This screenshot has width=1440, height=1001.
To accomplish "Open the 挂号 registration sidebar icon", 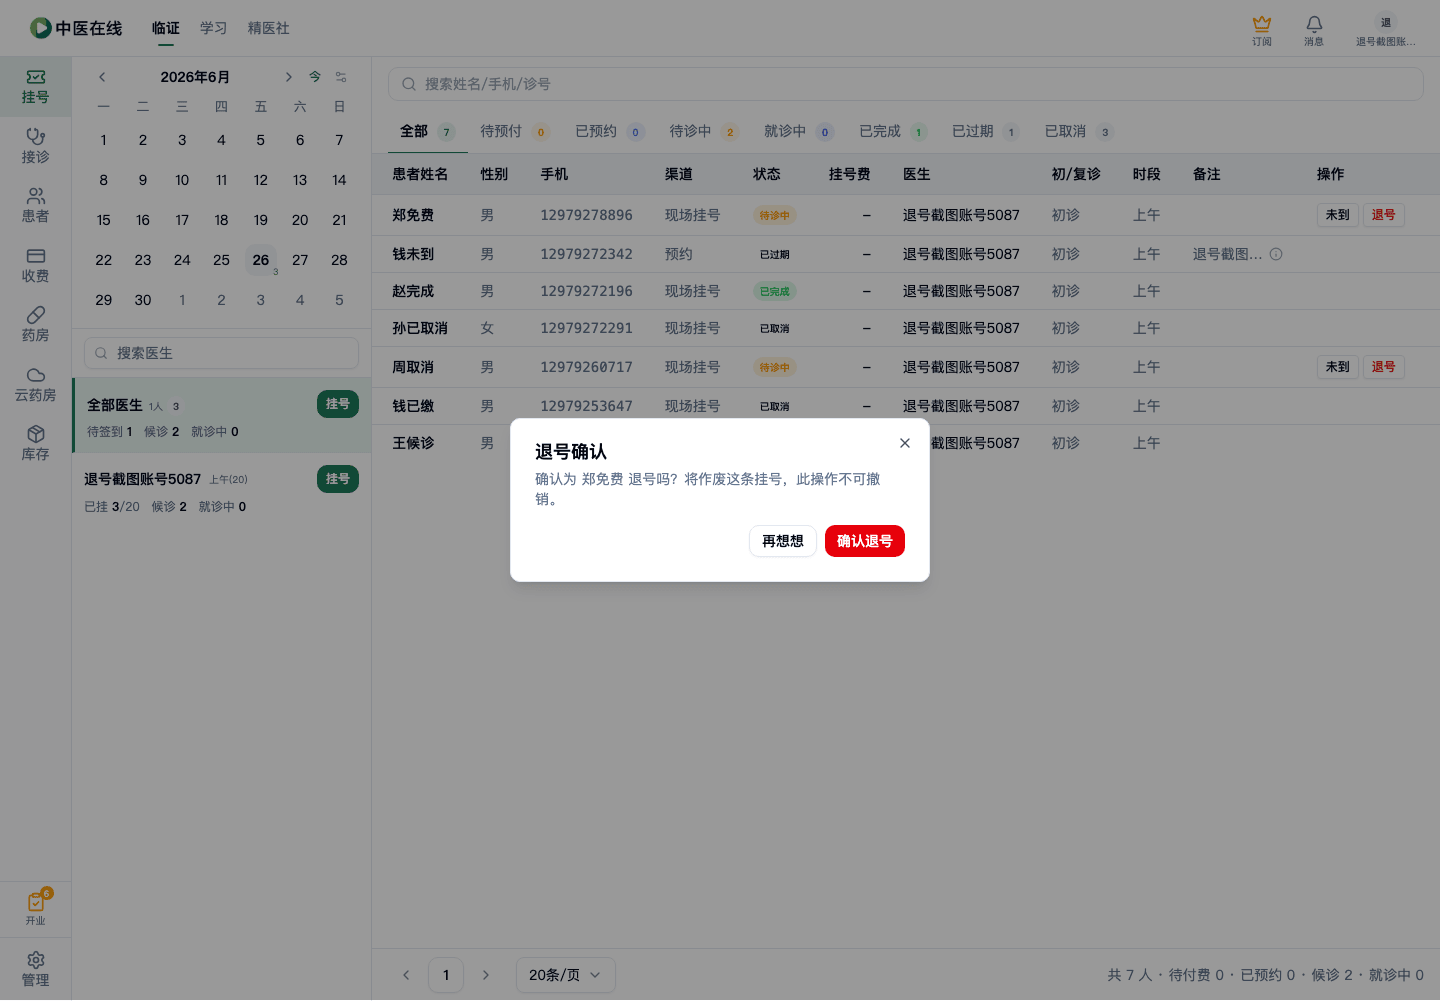I will [x=35, y=87].
